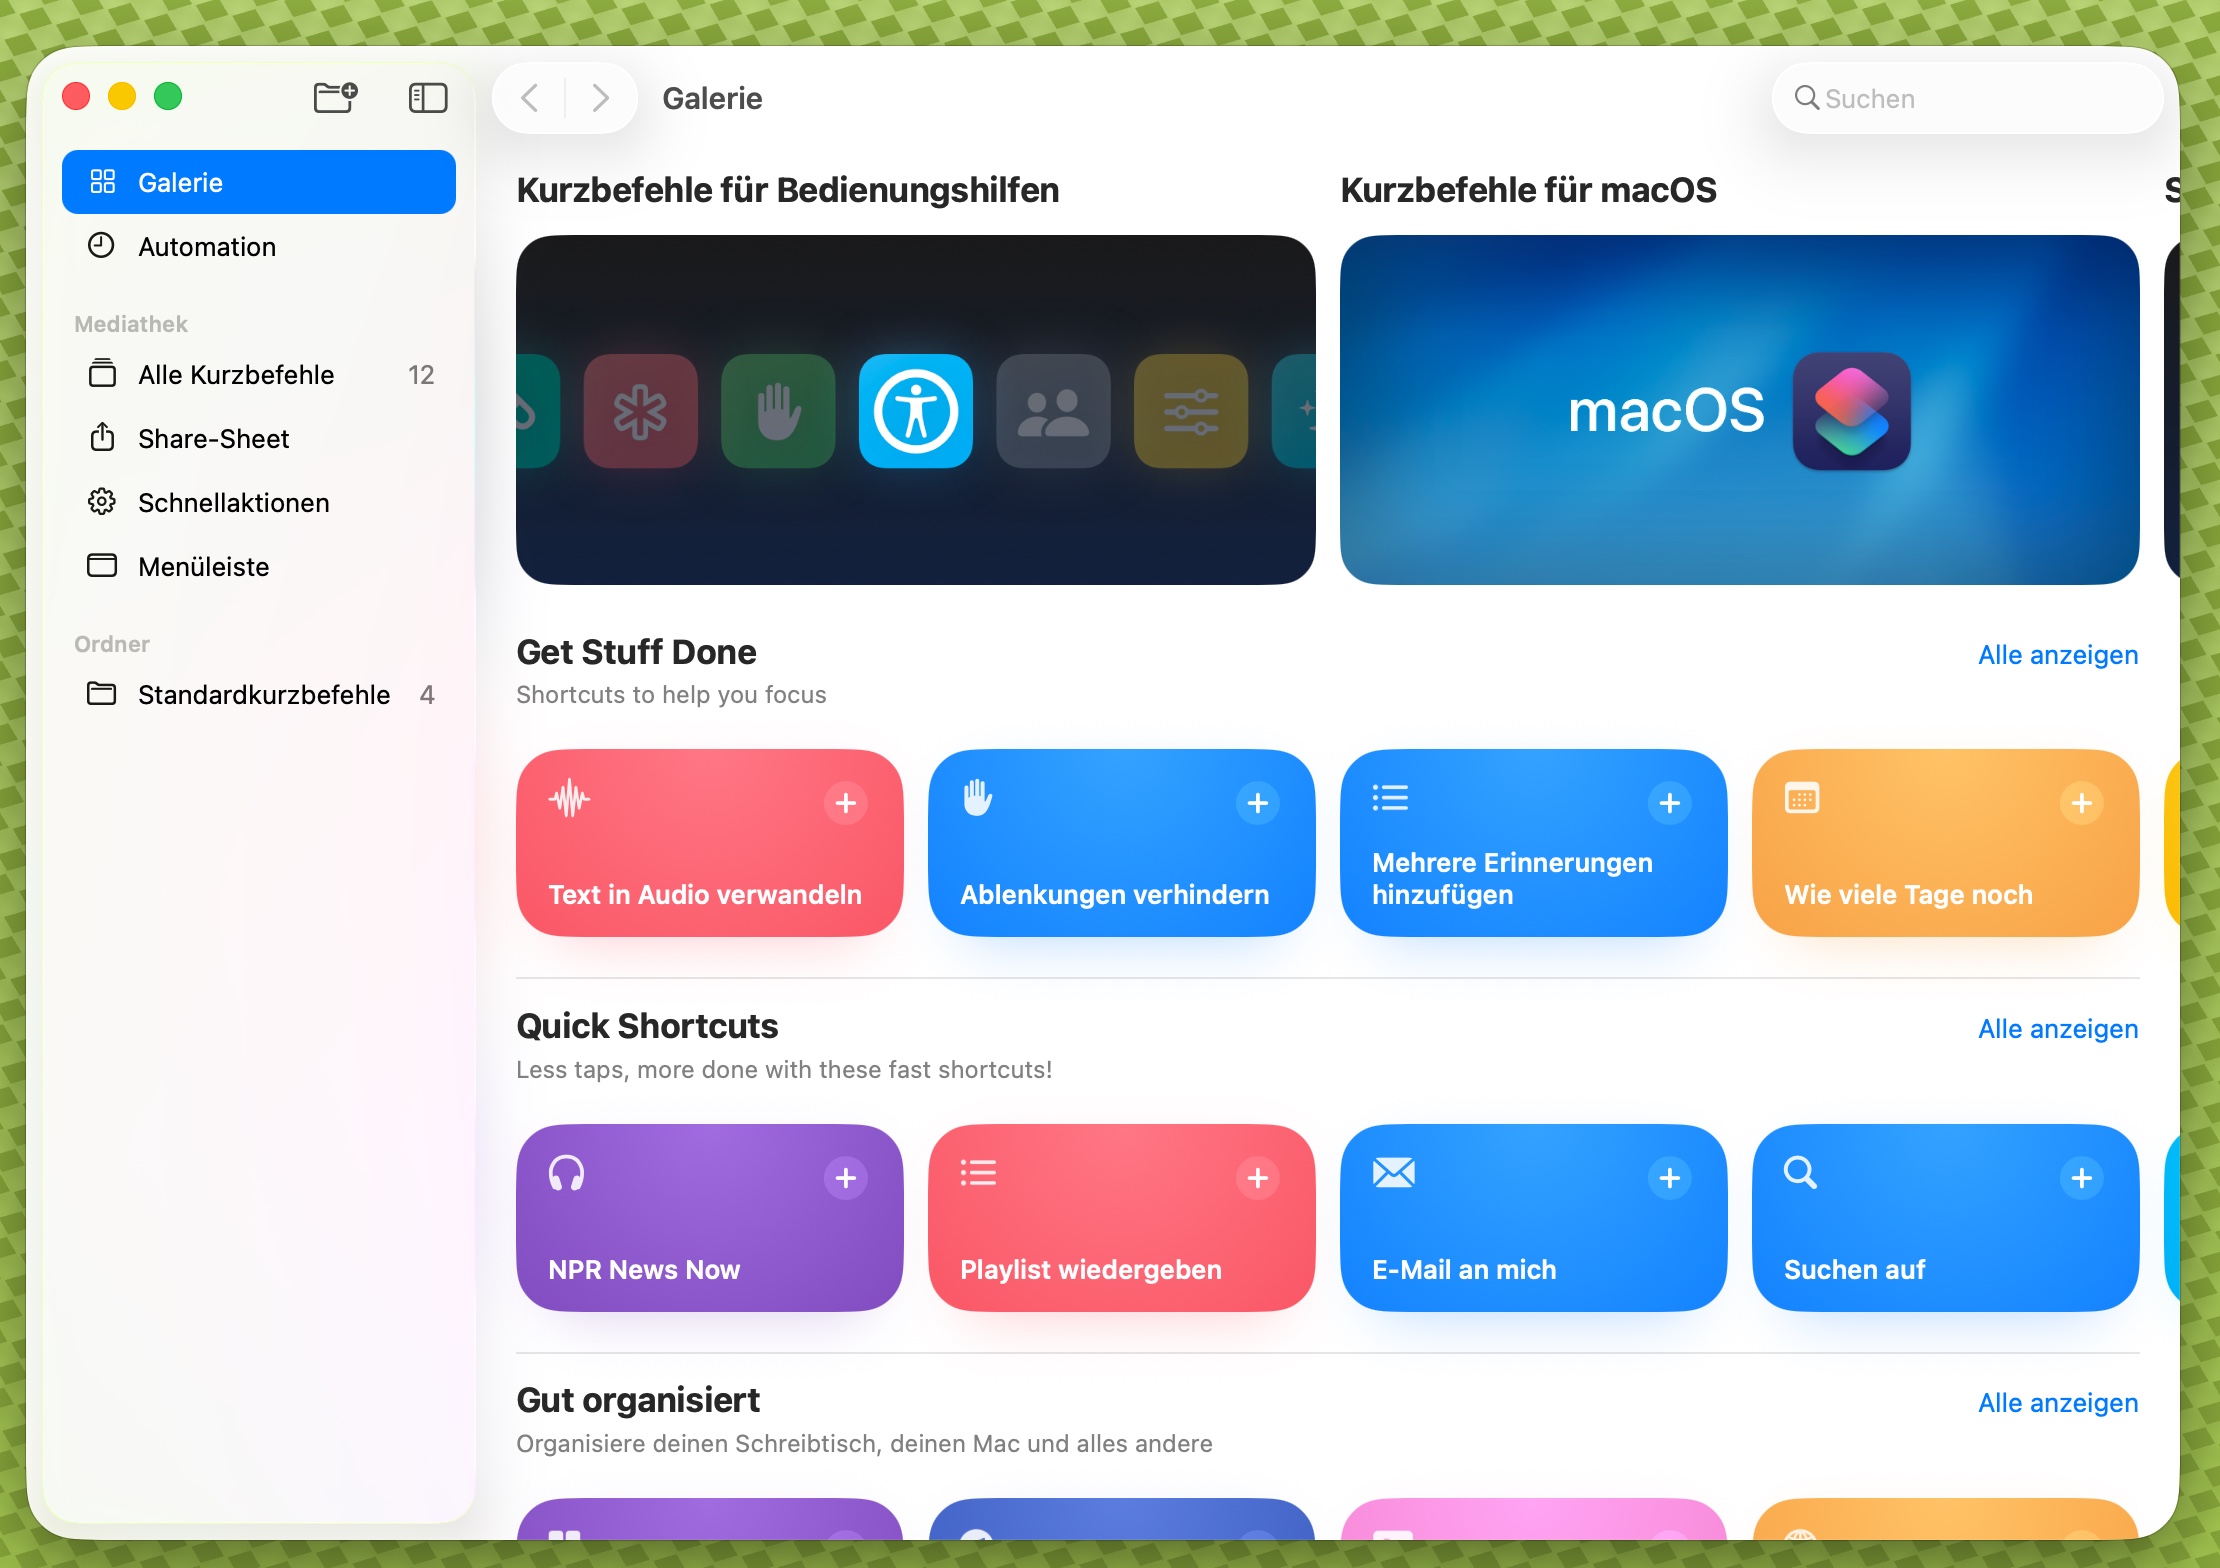Open Automation in the sidebar
The height and width of the screenshot is (1568, 2220).
(x=259, y=246)
